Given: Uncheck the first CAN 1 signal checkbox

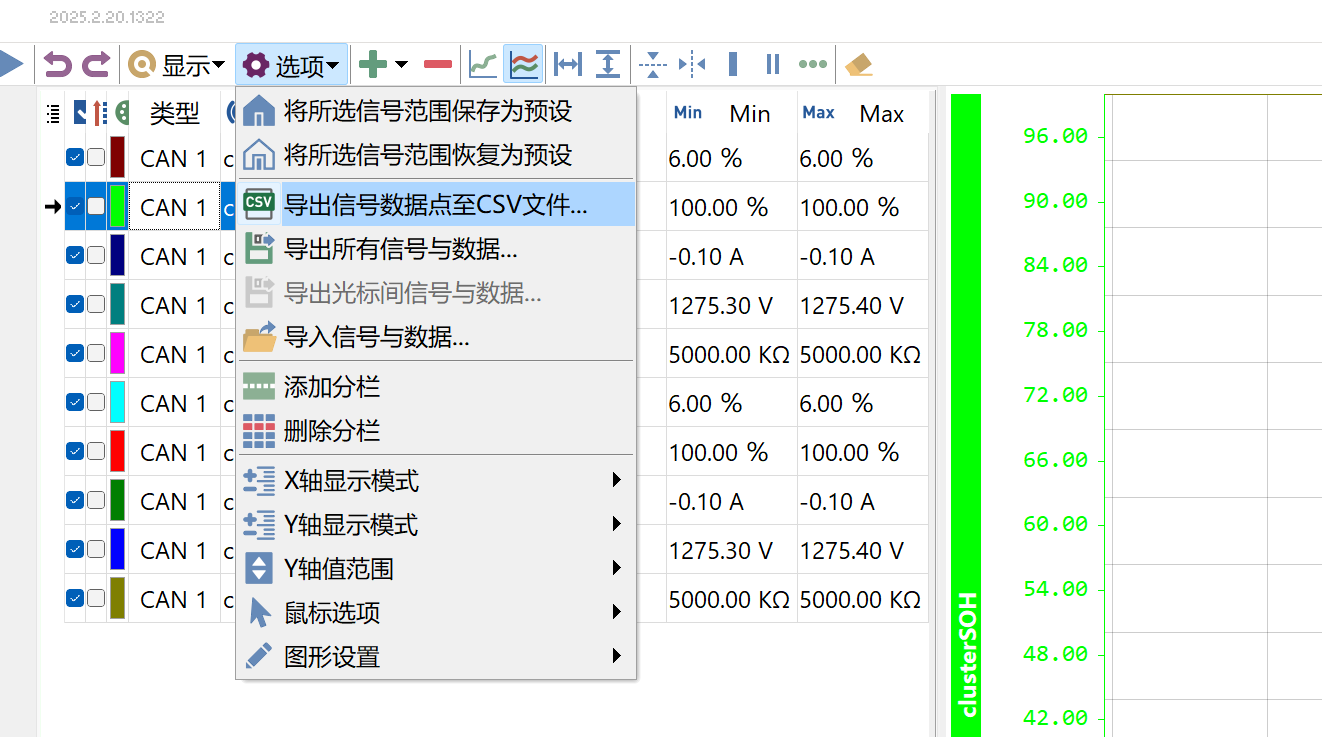Looking at the screenshot, I should [x=74, y=157].
